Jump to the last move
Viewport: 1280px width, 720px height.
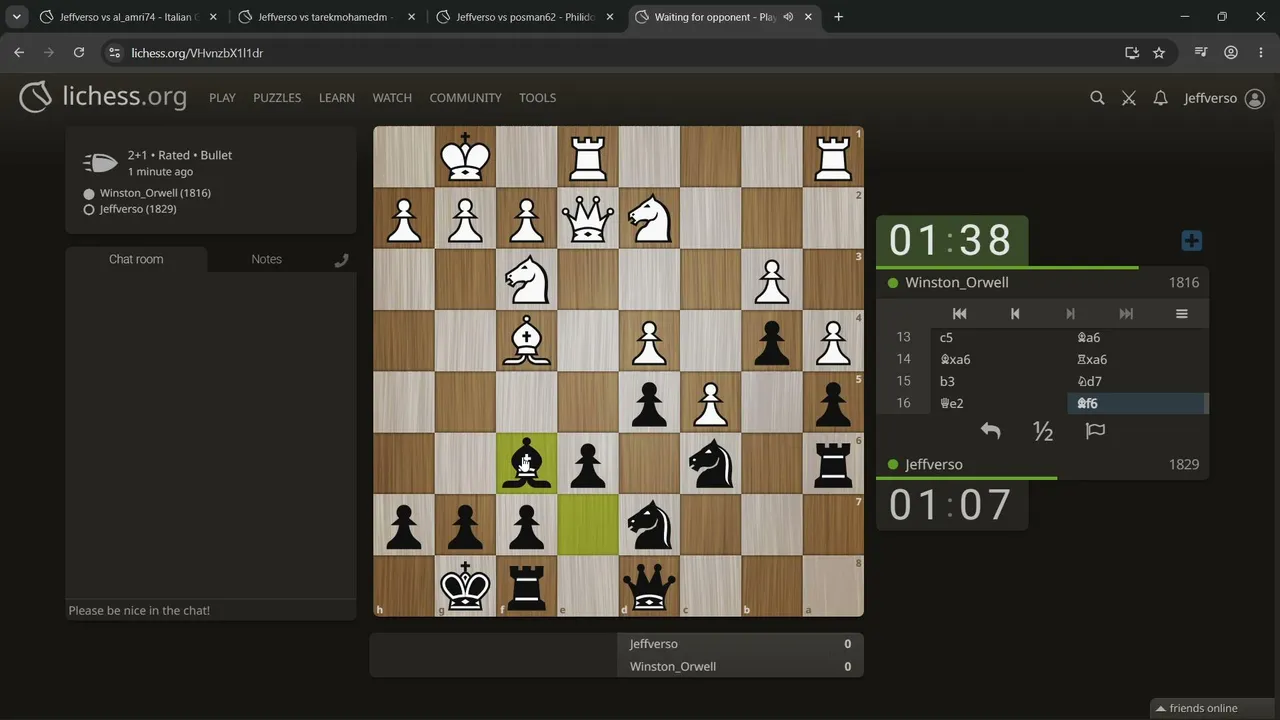pos(1126,313)
